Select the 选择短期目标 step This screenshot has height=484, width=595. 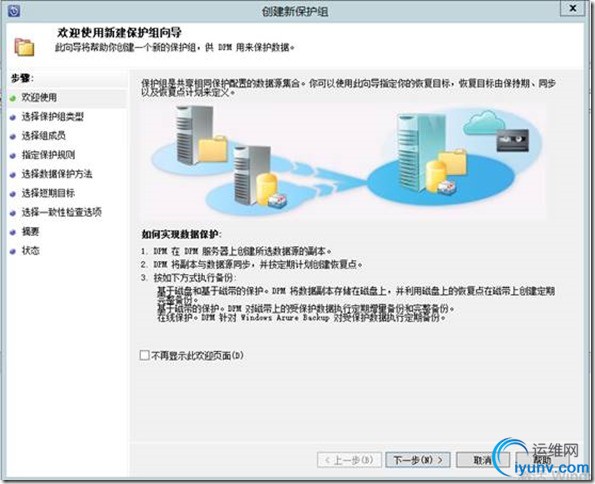(x=48, y=193)
